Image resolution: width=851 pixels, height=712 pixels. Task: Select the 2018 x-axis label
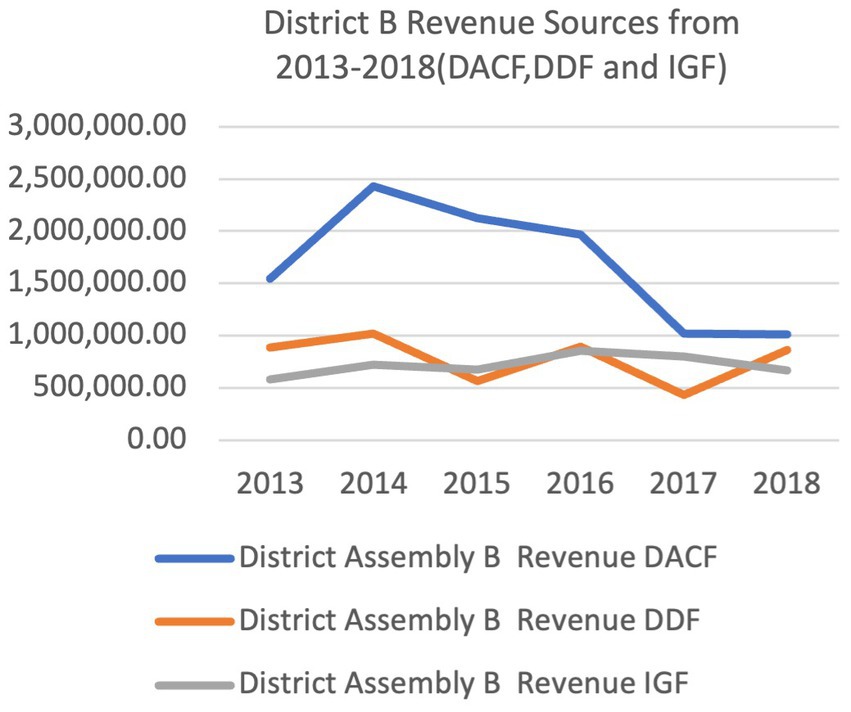point(786,483)
